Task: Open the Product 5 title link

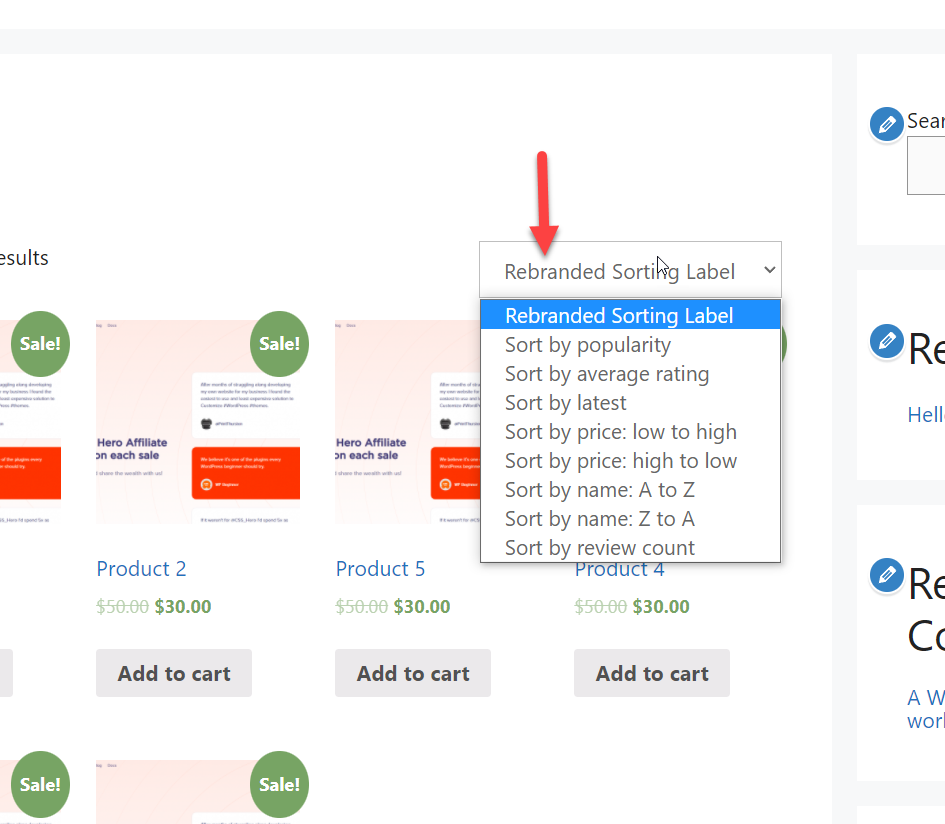Action: (380, 568)
